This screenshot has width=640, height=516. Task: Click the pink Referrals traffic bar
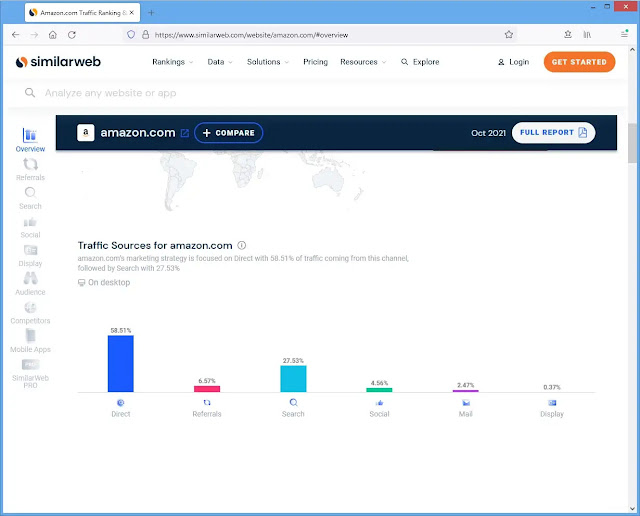(207, 389)
